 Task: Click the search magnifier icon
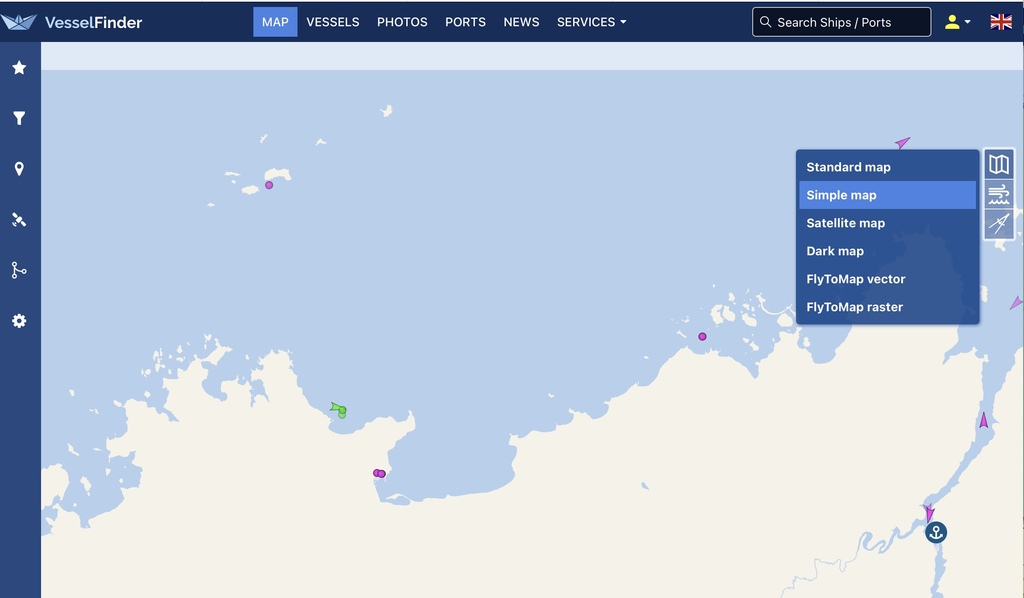(765, 22)
